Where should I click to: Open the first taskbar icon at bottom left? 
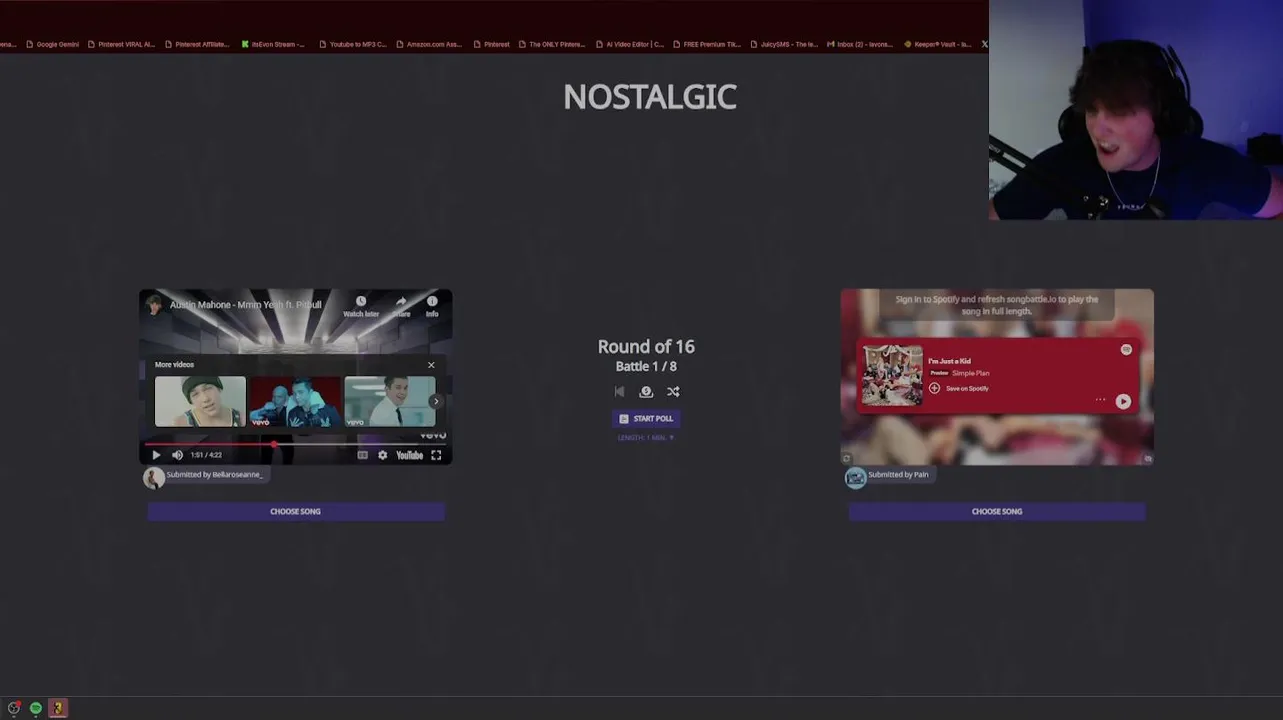click(x=14, y=708)
